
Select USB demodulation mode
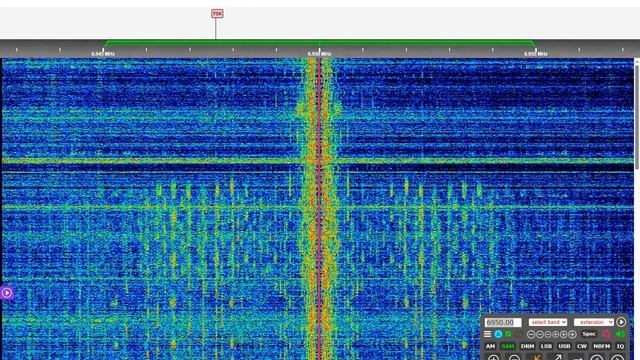[x=564, y=346]
